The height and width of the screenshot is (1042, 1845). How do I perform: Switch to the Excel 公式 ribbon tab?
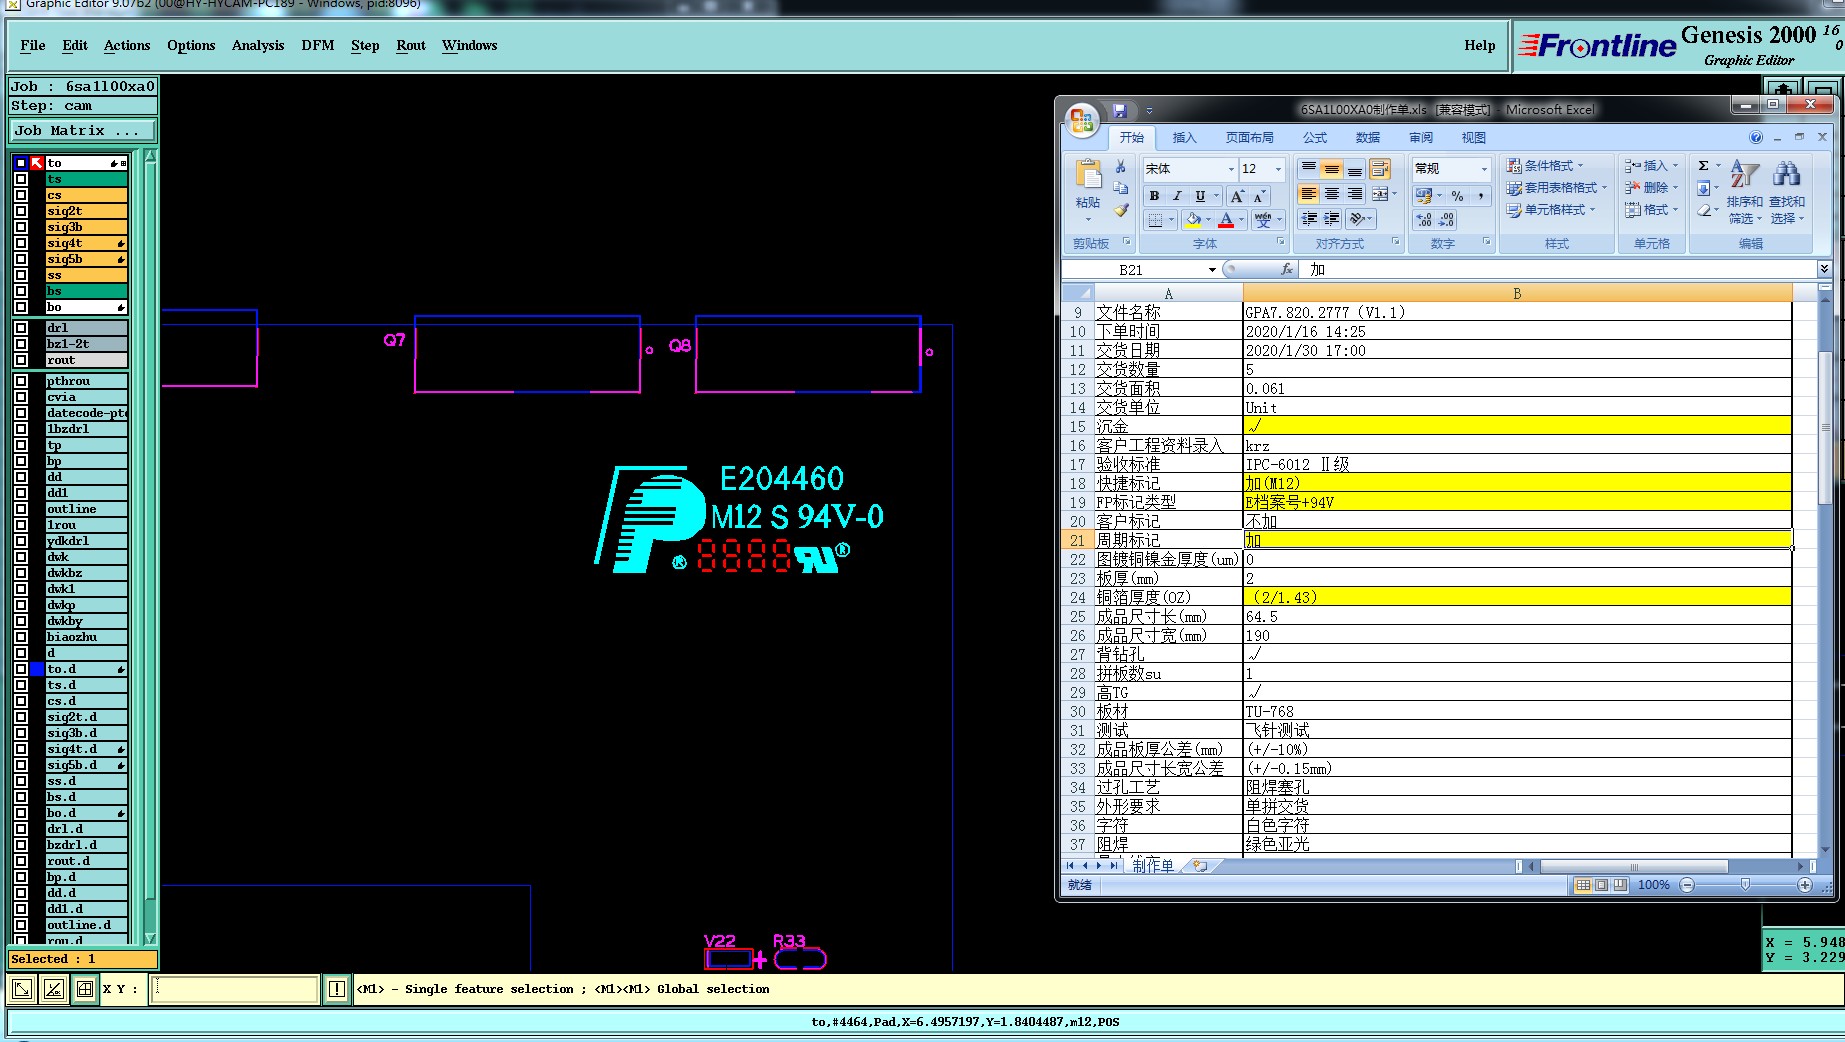[x=1315, y=137]
